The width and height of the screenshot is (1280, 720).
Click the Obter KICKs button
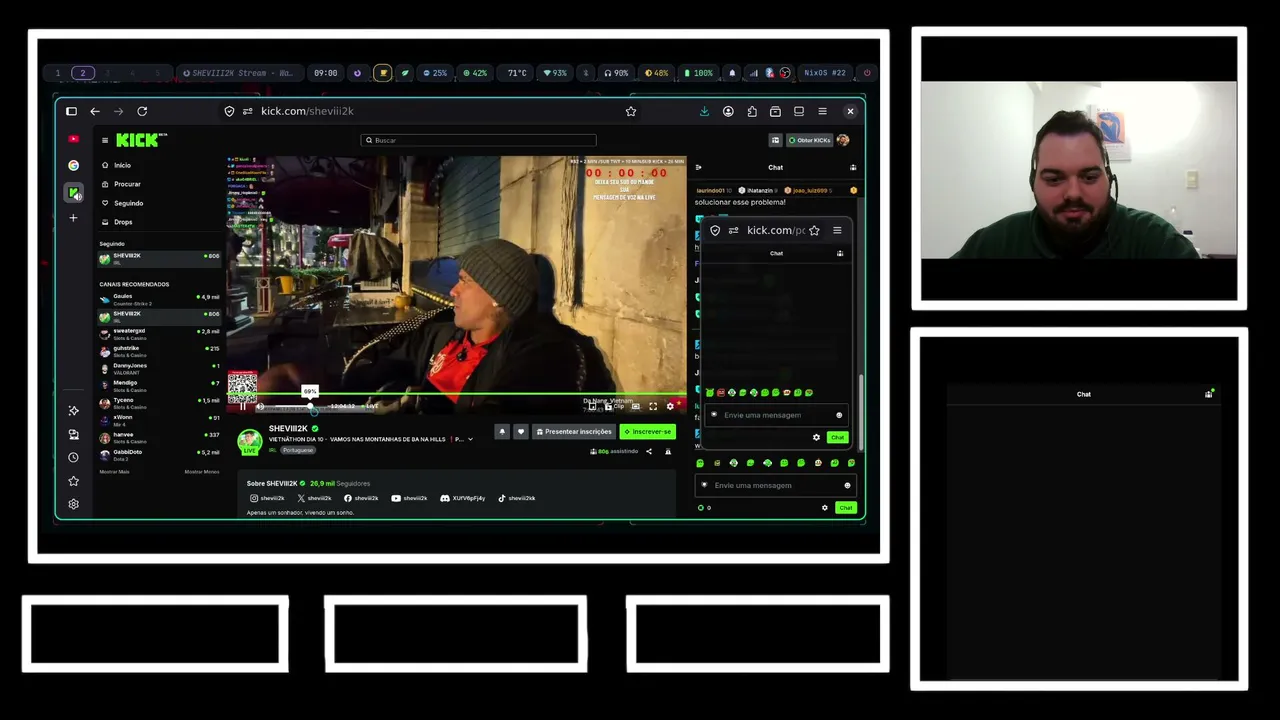pos(810,140)
